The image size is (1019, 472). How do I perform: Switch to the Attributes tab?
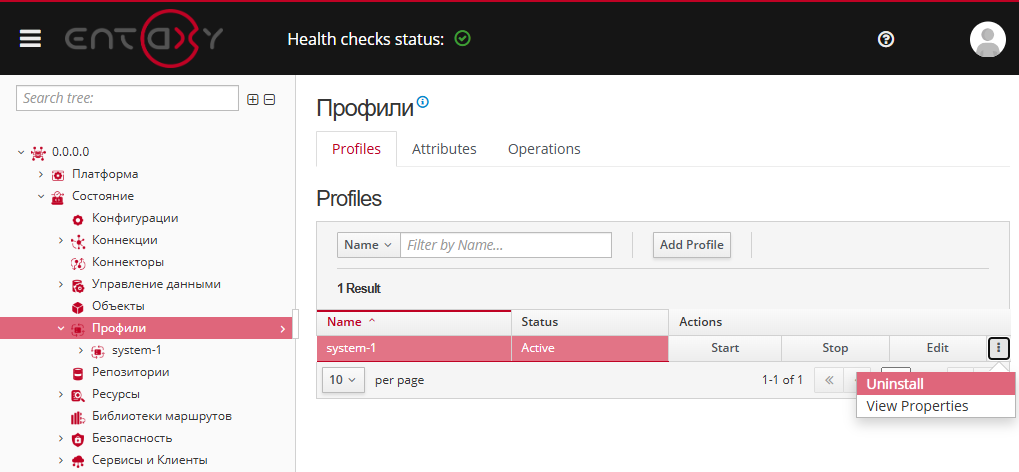[444, 149]
